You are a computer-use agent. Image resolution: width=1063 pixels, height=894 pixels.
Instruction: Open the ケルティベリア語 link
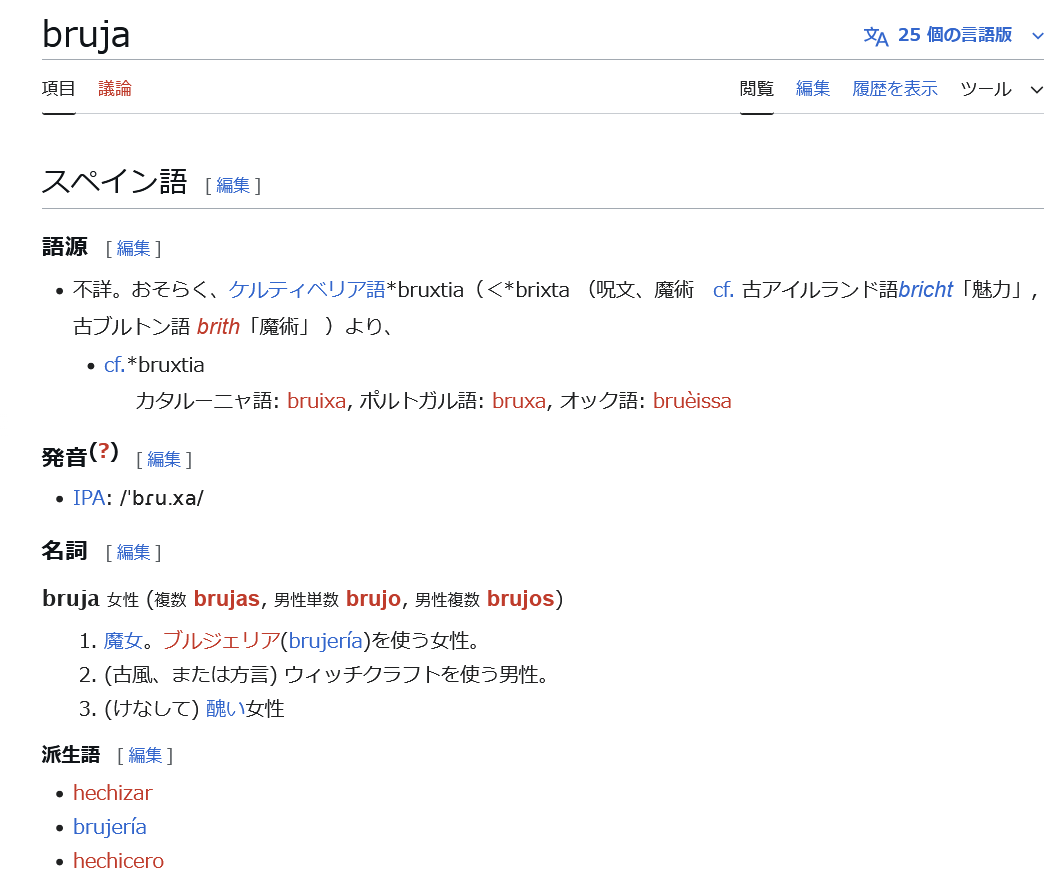point(307,290)
